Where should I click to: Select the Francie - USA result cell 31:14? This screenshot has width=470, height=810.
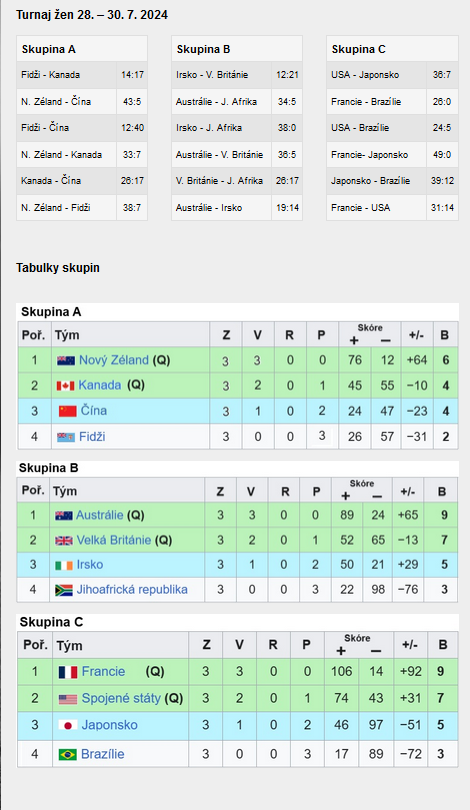tap(442, 208)
